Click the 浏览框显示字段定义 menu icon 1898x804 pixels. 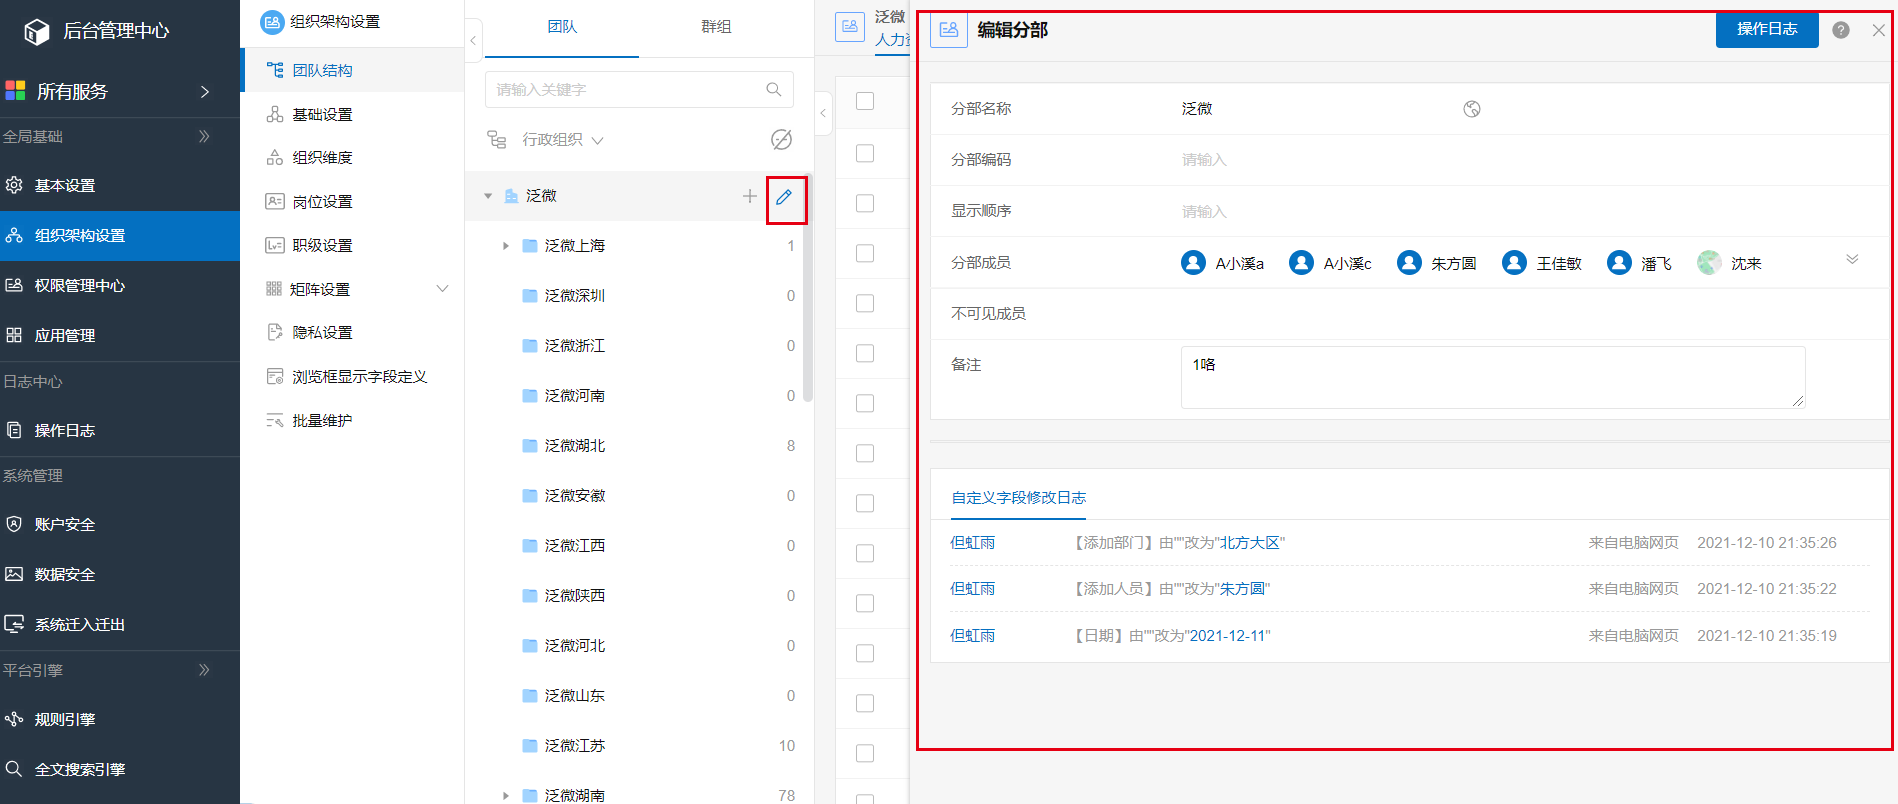pyautogui.click(x=274, y=376)
